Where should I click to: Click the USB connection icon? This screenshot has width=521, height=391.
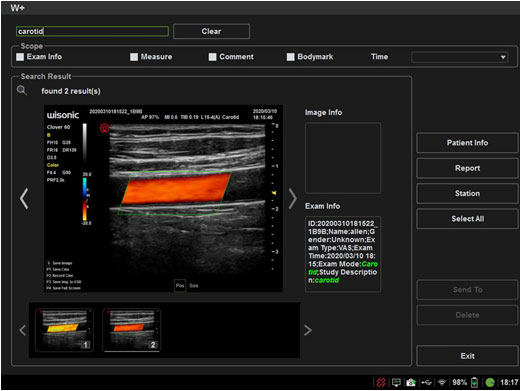coord(426,382)
